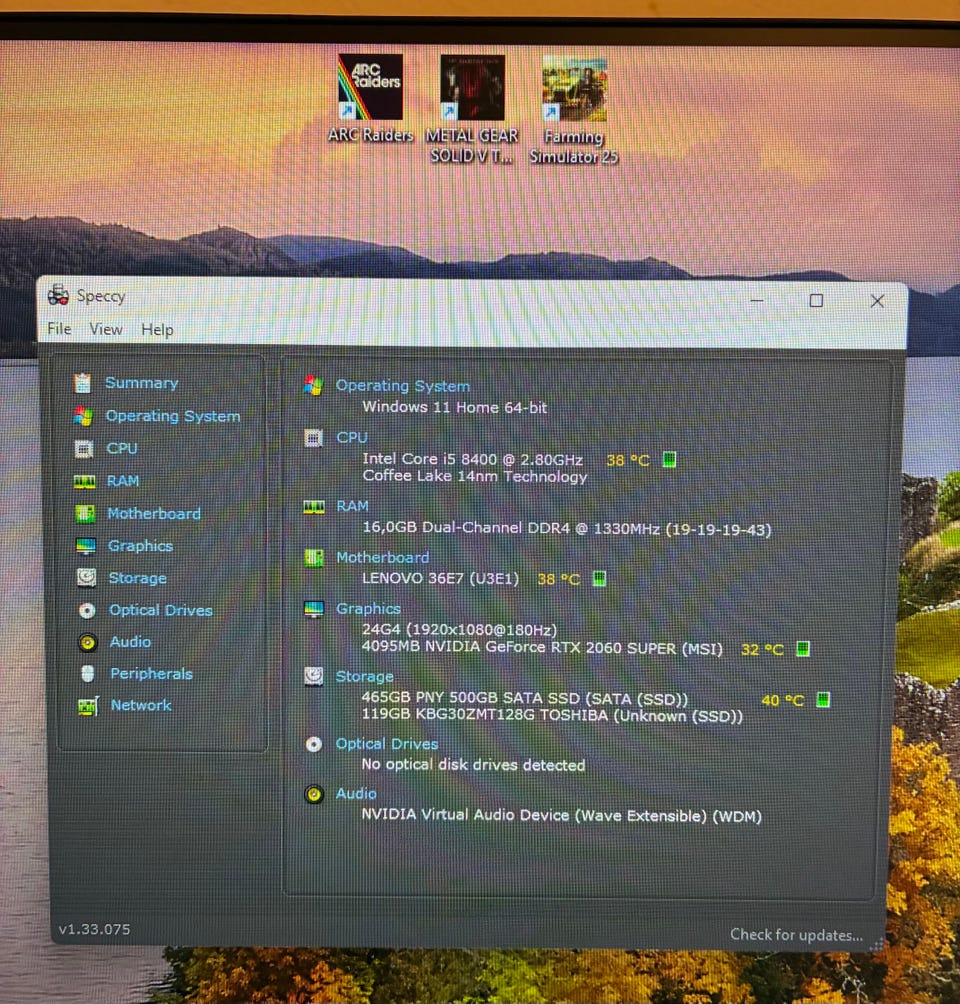Viewport: 960px width, 1004px height.
Task: Open the Audio heading link in summary
Action: click(356, 794)
